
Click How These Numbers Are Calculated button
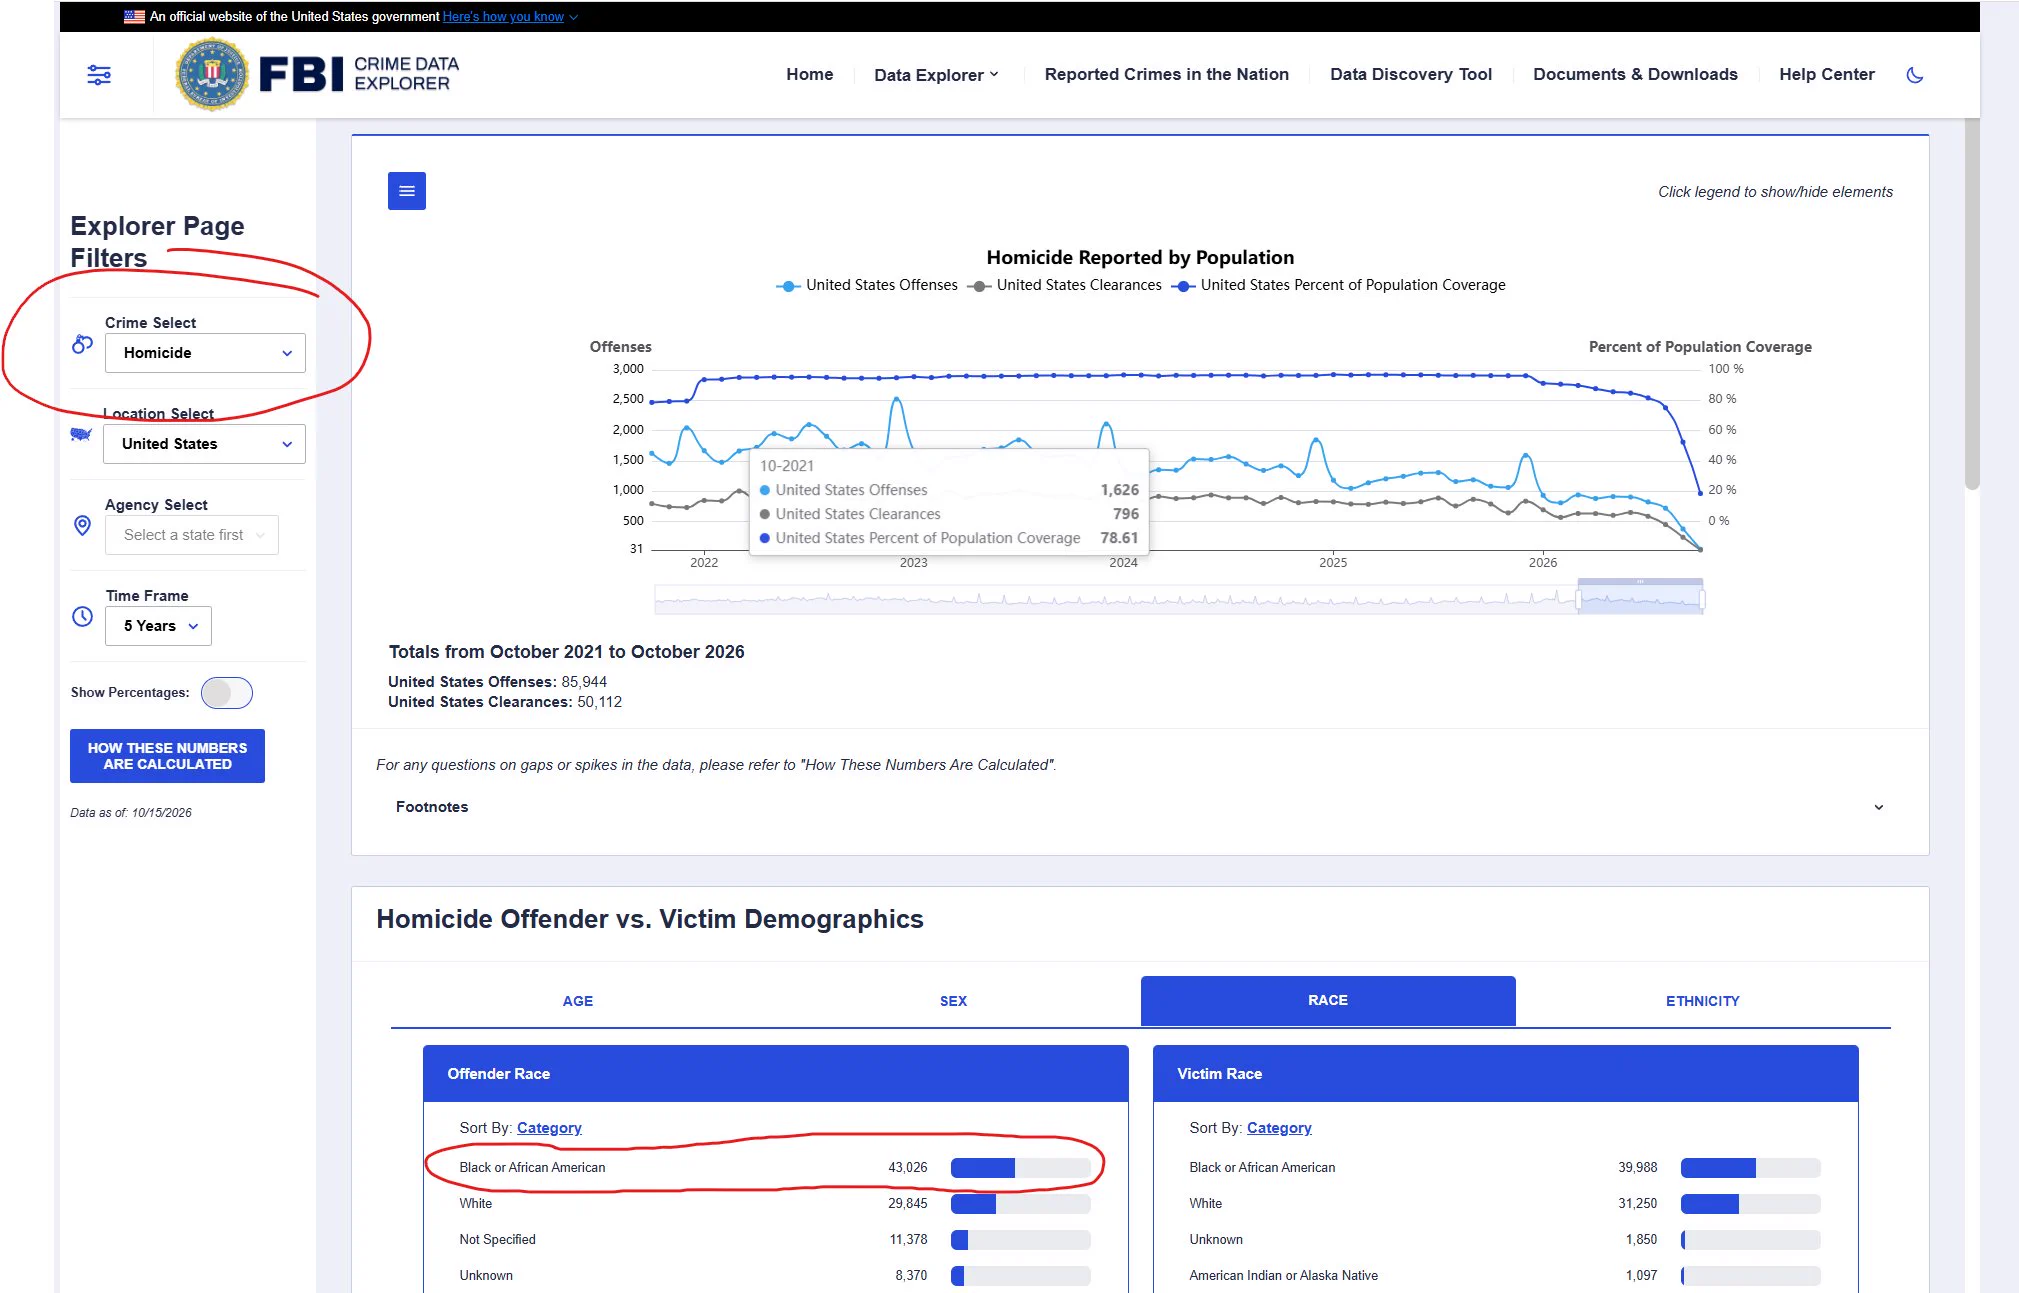pyautogui.click(x=167, y=756)
